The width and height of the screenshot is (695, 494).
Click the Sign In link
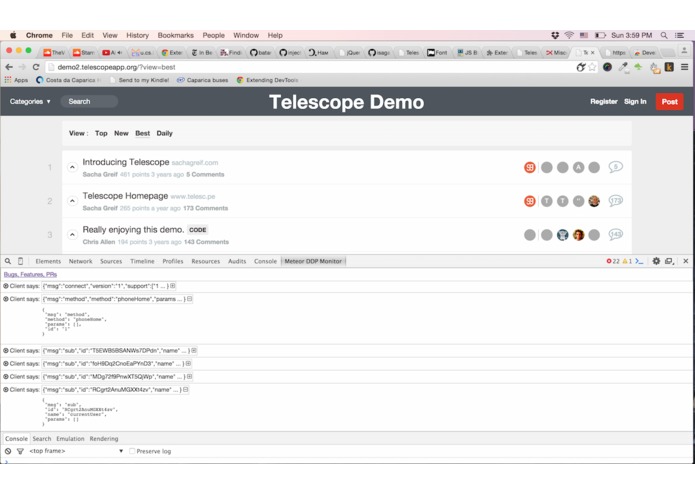click(x=635, y=101)
